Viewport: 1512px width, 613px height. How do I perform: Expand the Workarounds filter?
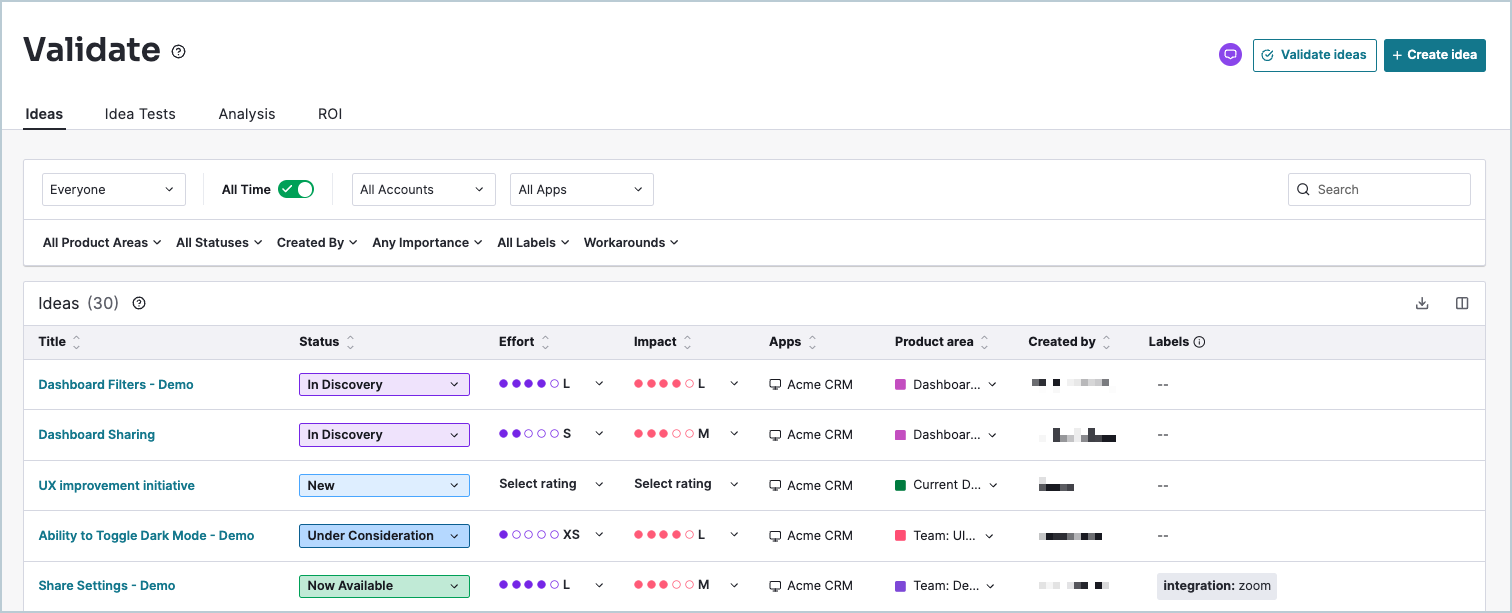[631, 243]
